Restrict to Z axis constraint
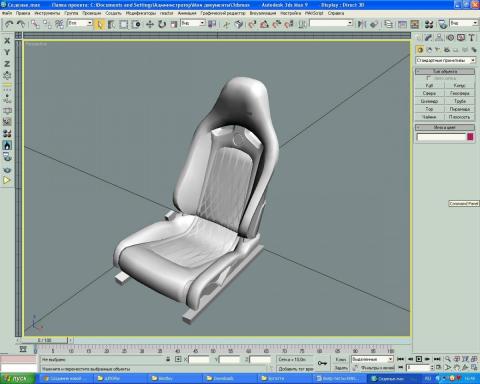Screen dimensions: 480x384 coord(7,64)
